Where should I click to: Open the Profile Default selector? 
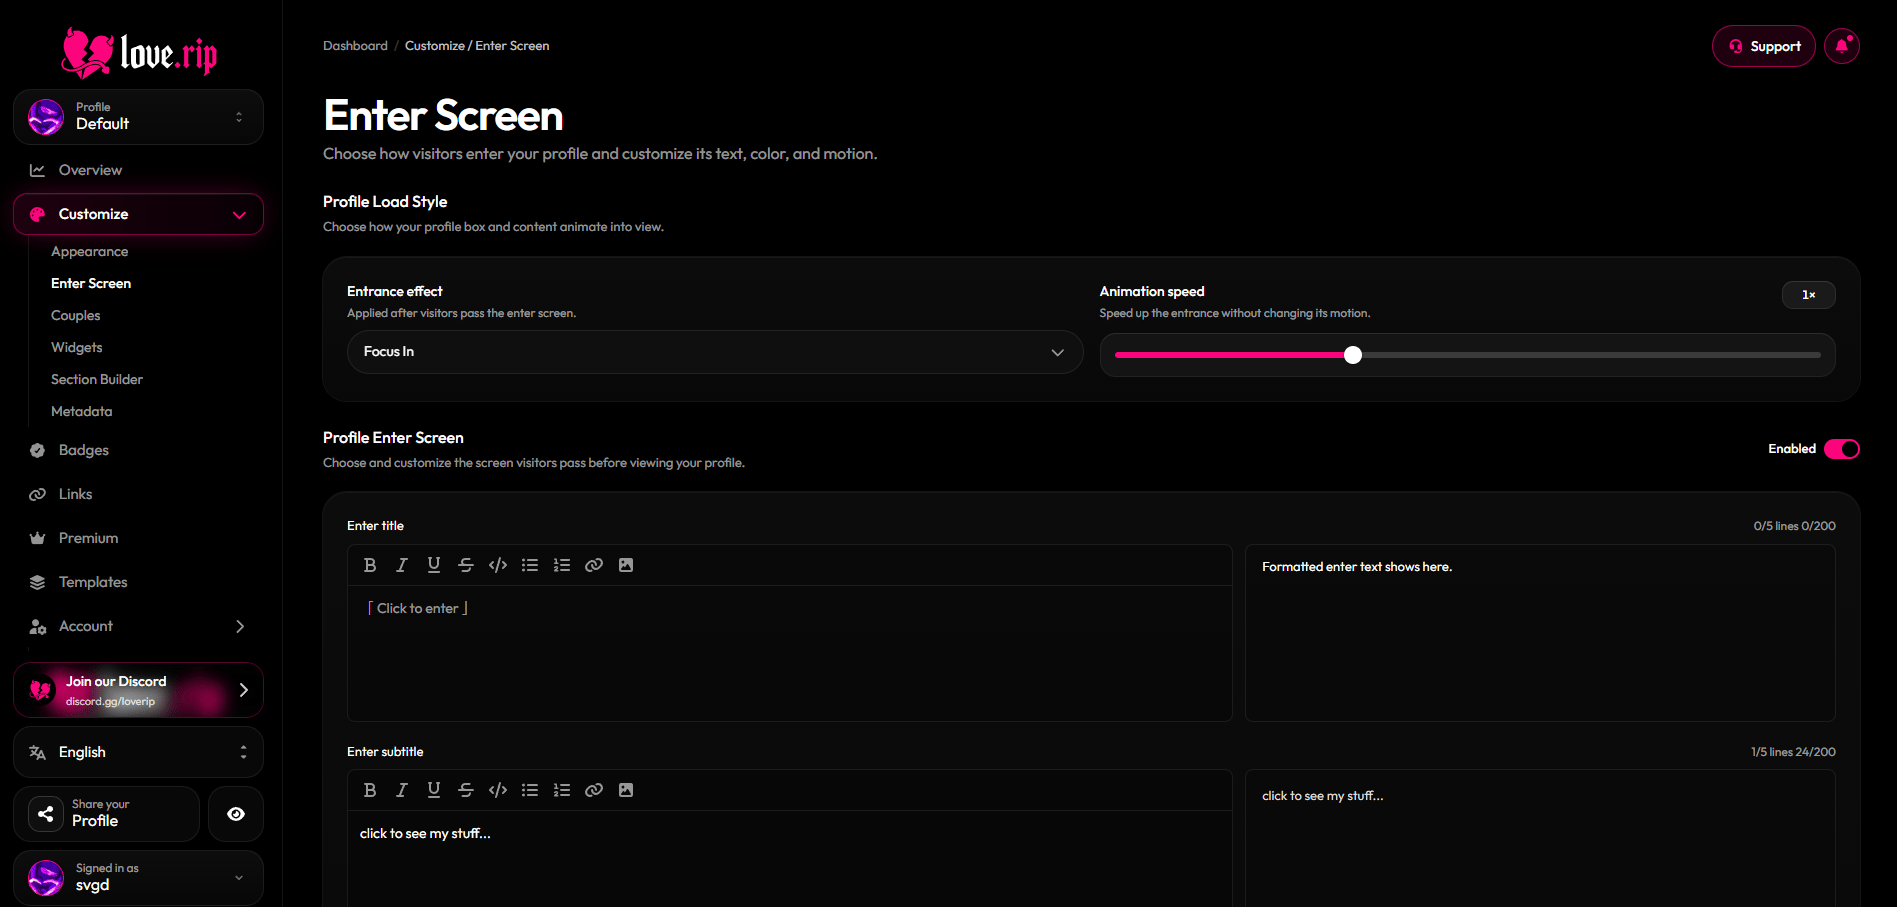click(x=138, y=117)
